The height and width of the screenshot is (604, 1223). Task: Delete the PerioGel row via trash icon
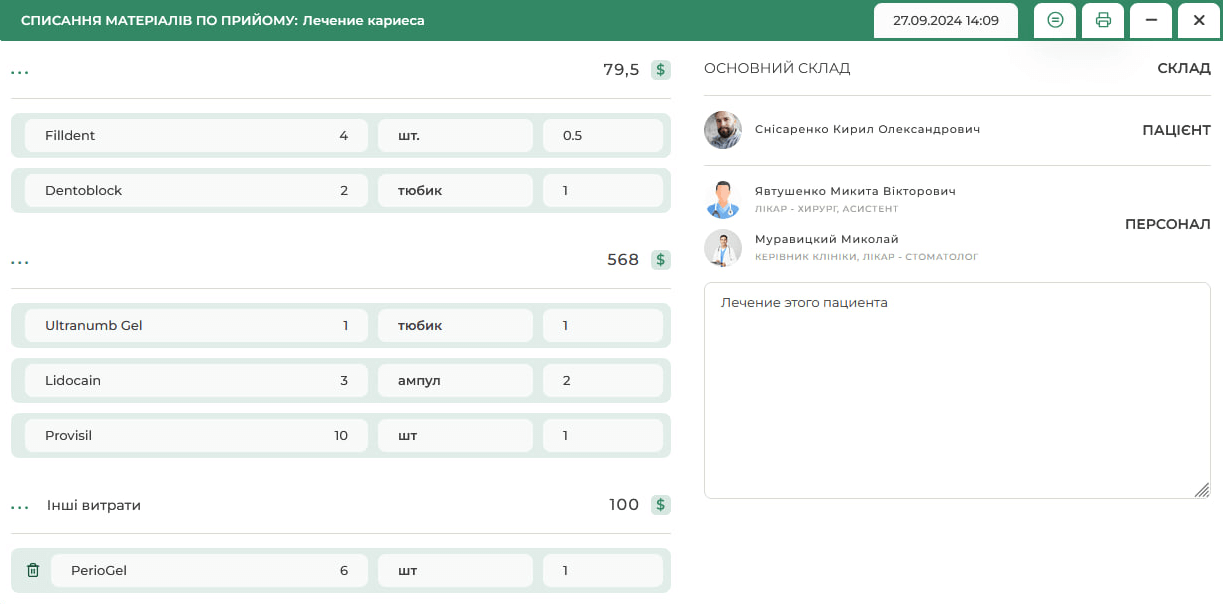[32, 570]
